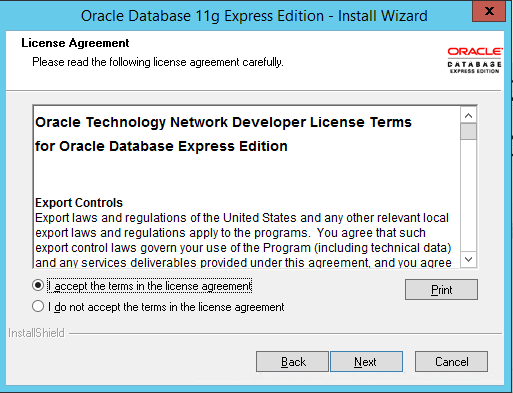Viewport: 513px width, 393px height.
Task: Click the license text scroll down arrow
Action: point(468,259)
